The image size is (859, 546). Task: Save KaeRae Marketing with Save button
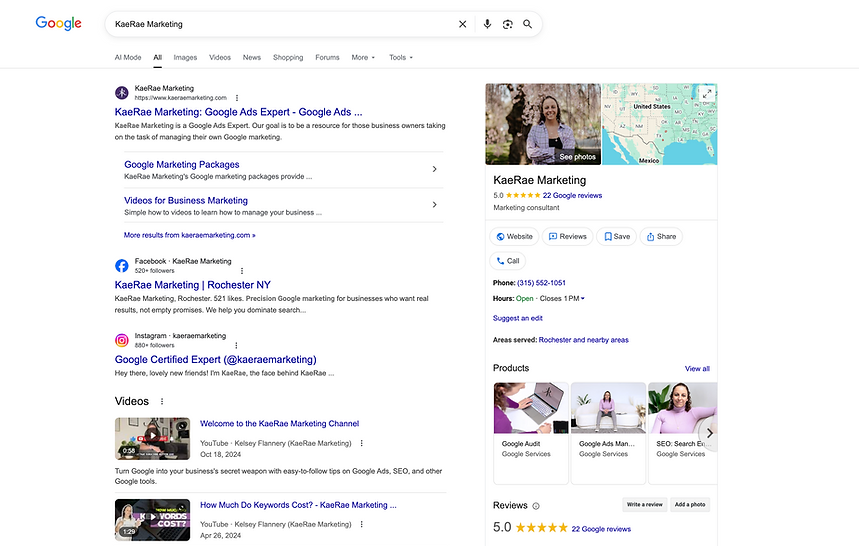(x=616, y=237)
